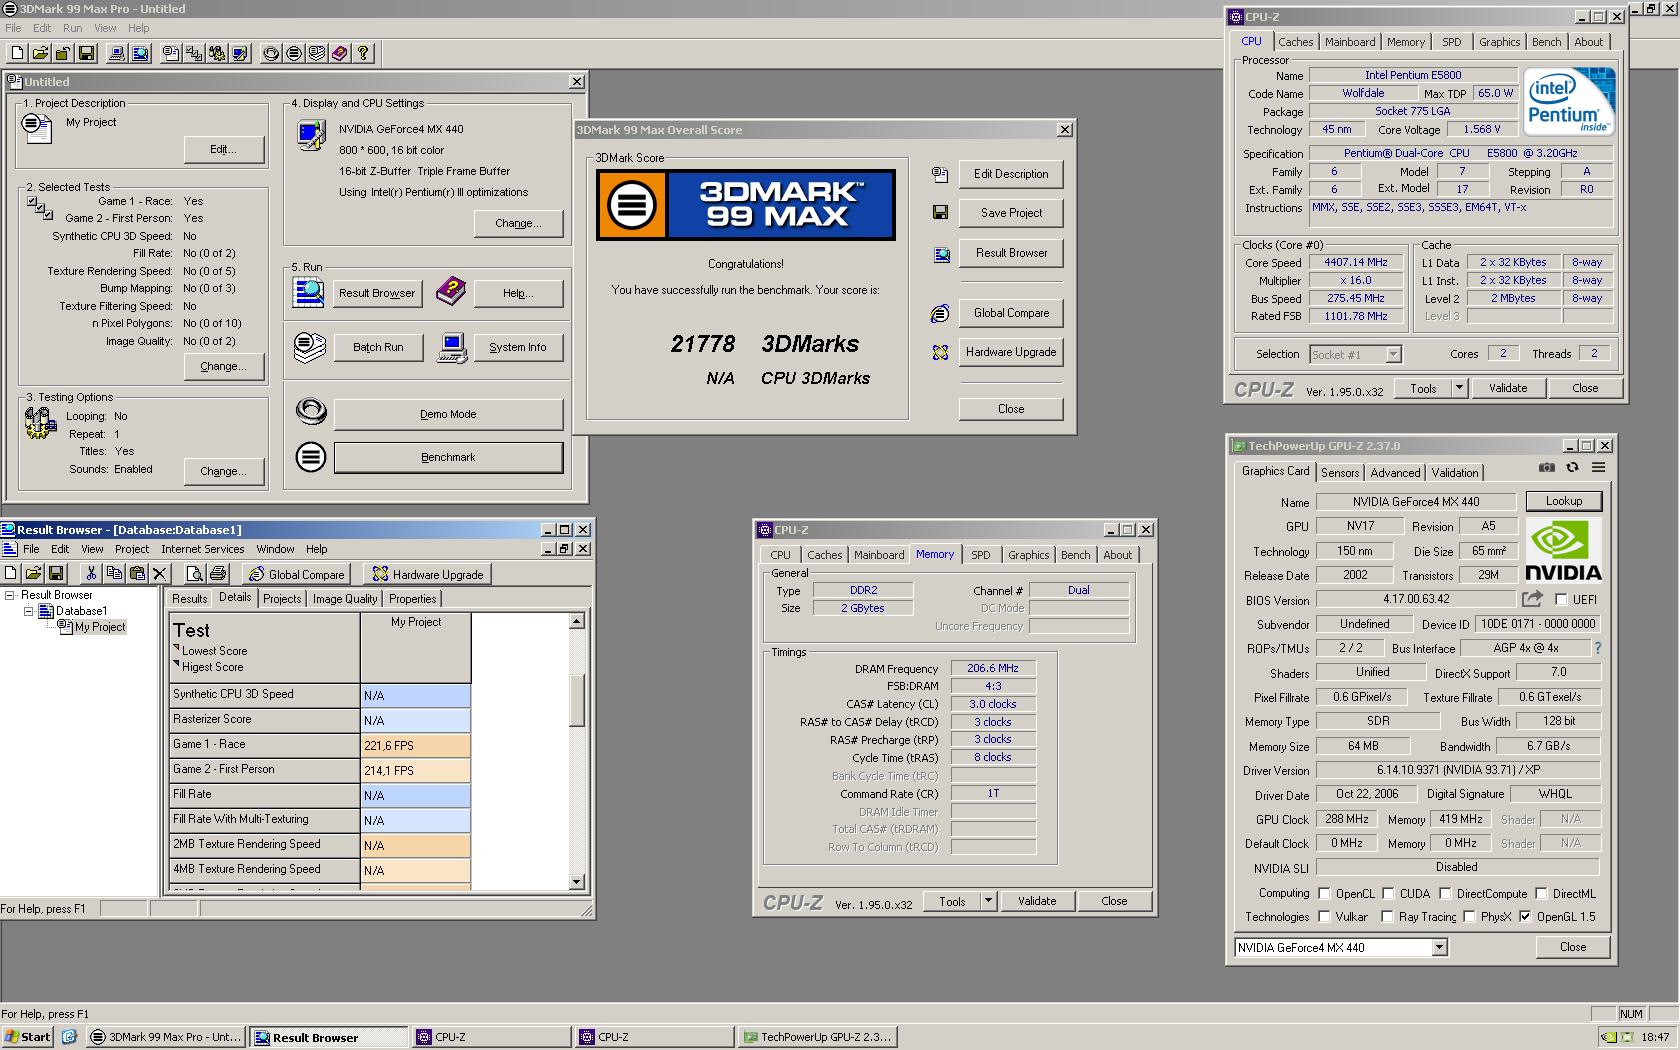Click the BIOS export share icon in GPU-Z

1532,599
